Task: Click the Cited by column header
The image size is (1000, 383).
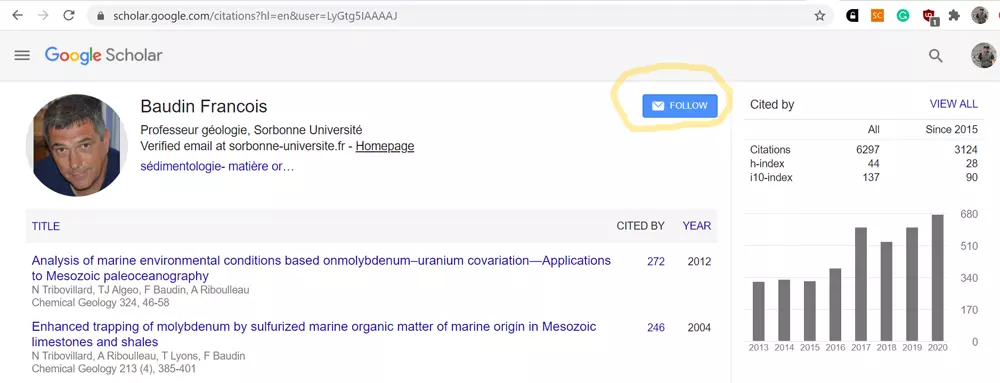Action: click(640, 226)
